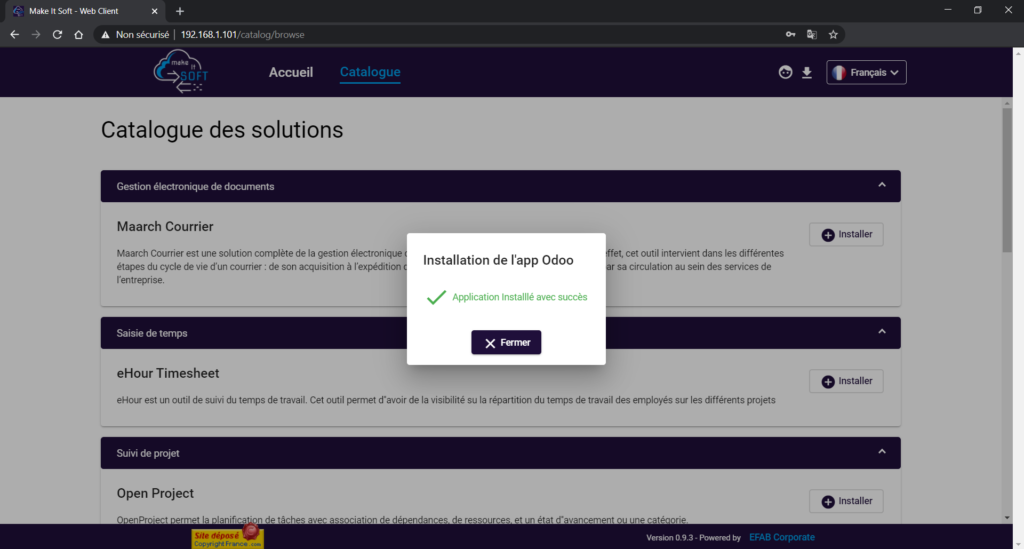Install Open Project
The width and height of the screenshot is (1024, 549).
click(x=846, y=501)
